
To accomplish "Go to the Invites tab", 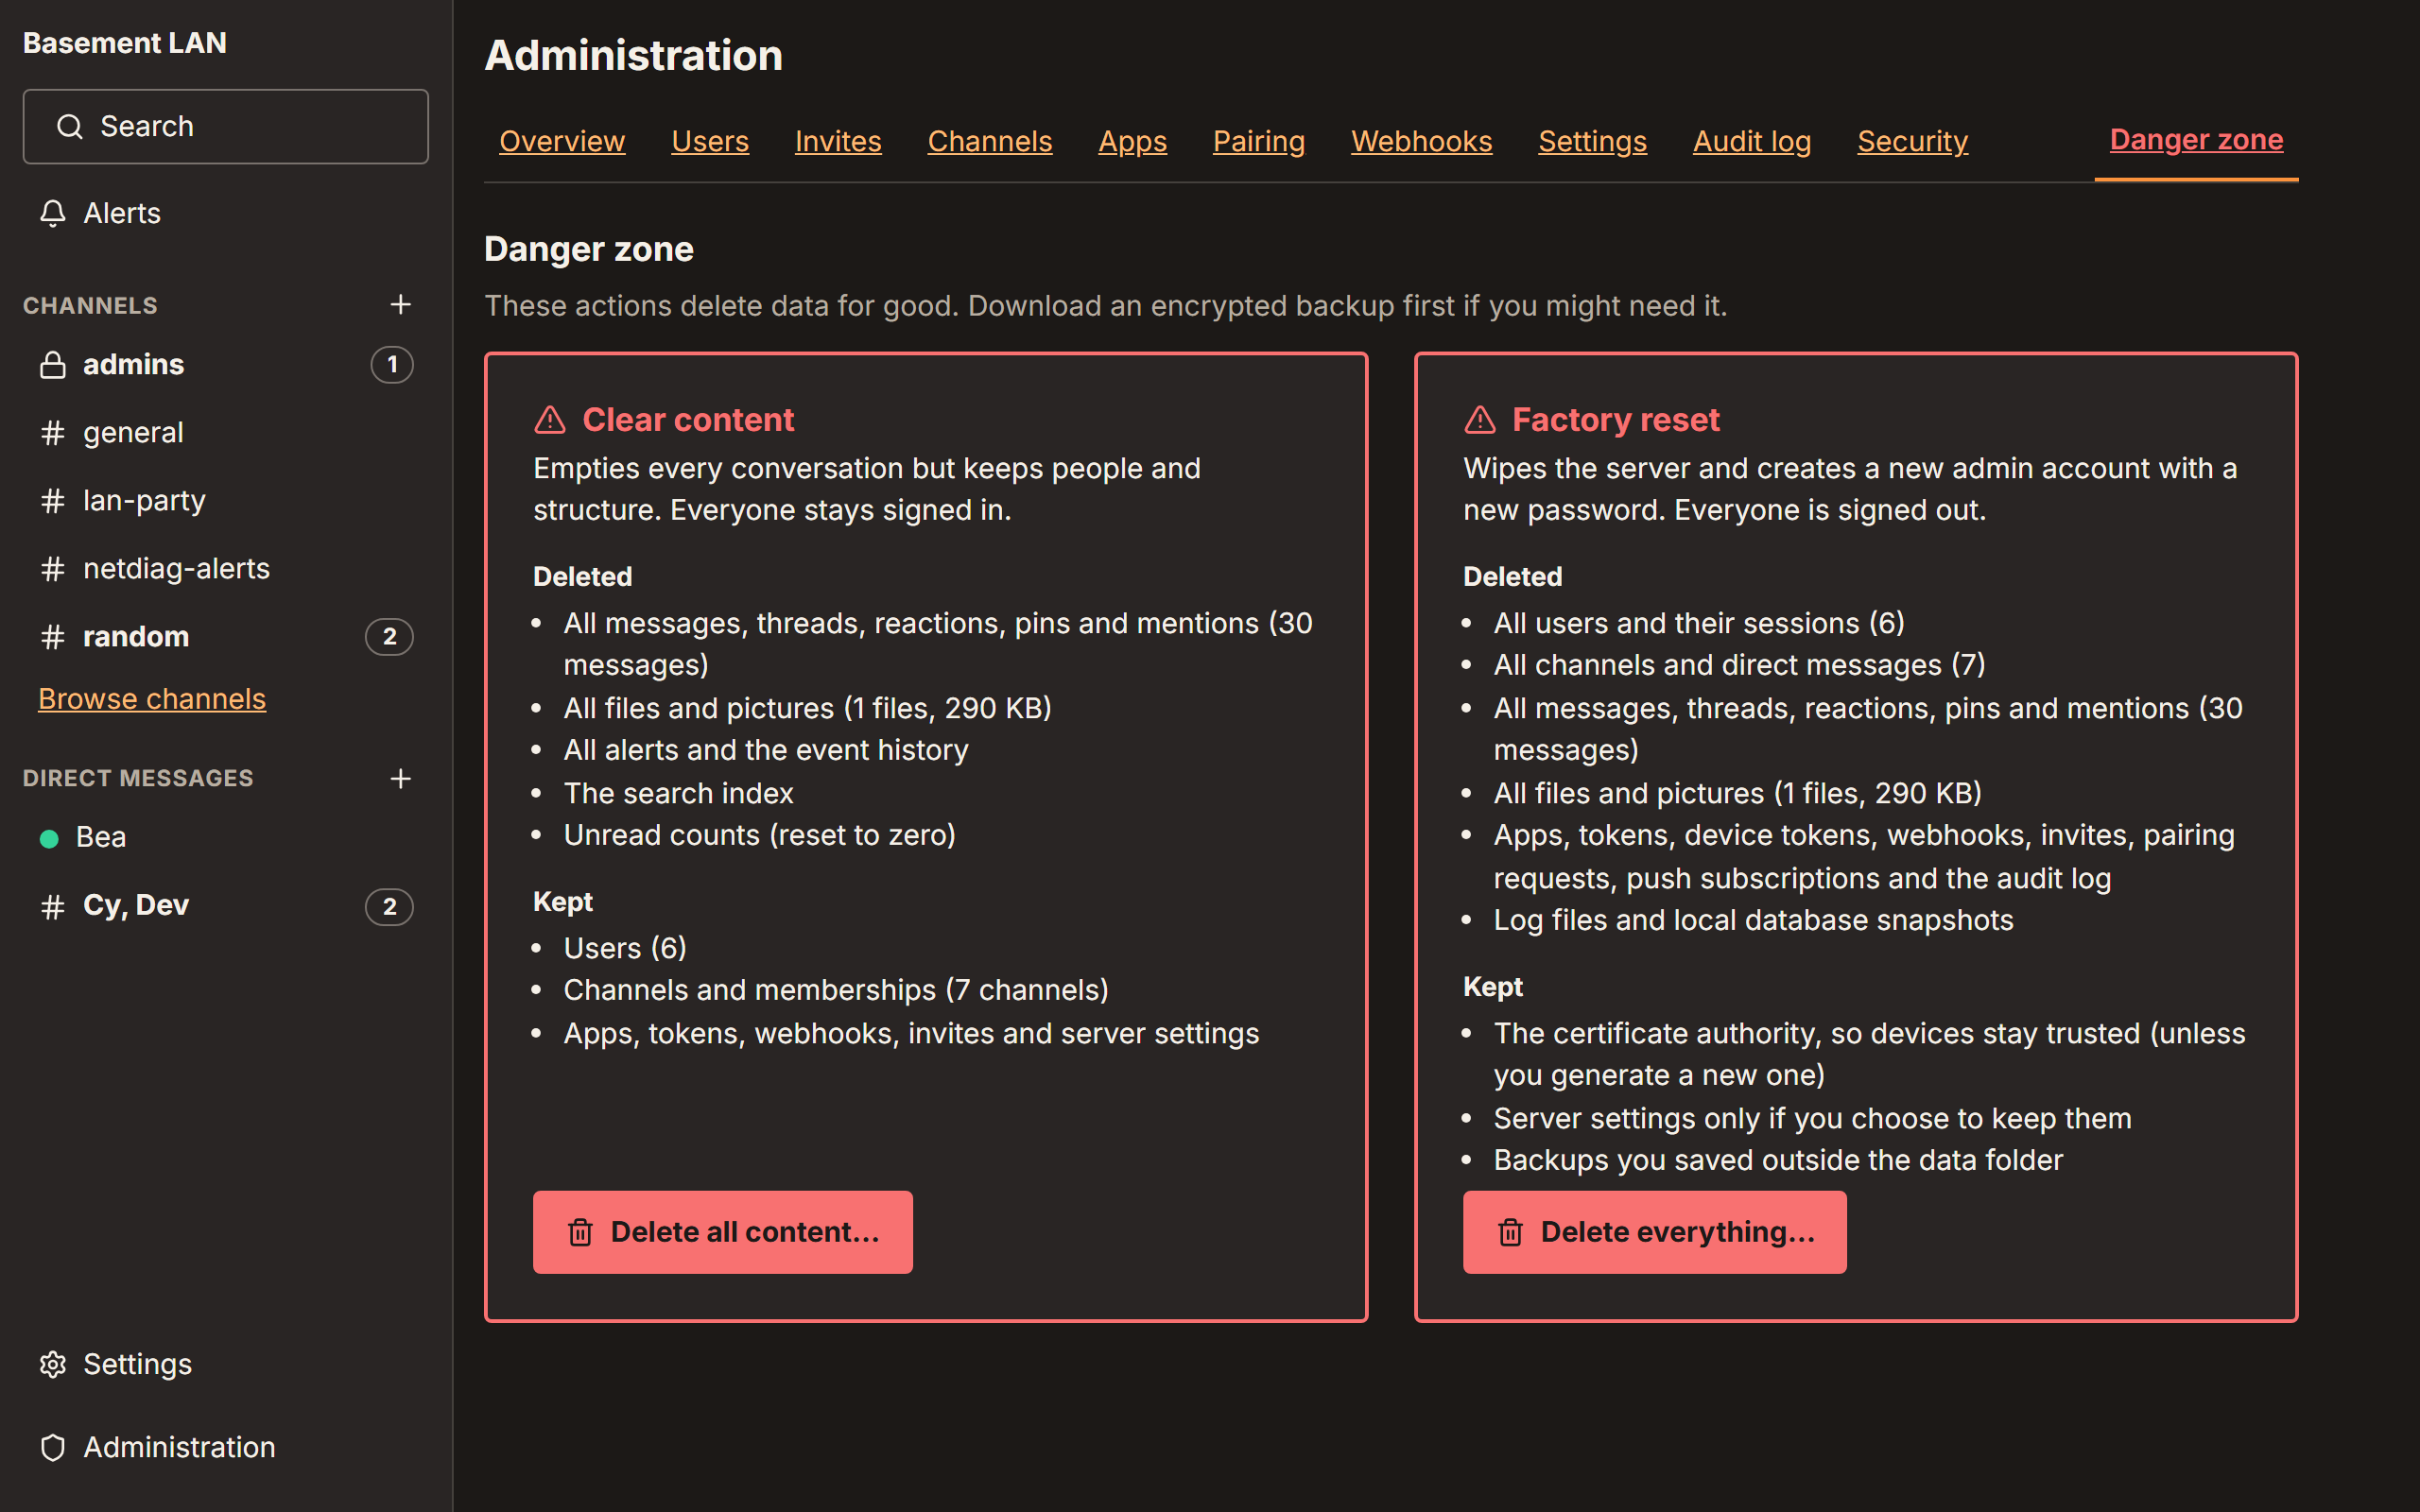I will point(838,141).
